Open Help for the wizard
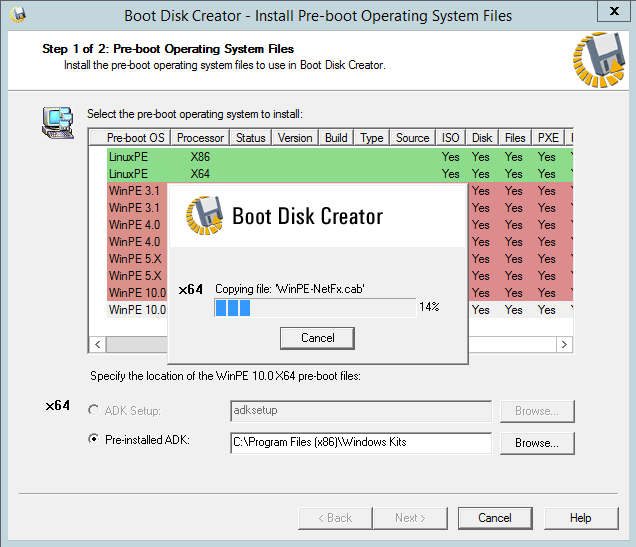Screen dimensions: 636x547 point(580,518)
